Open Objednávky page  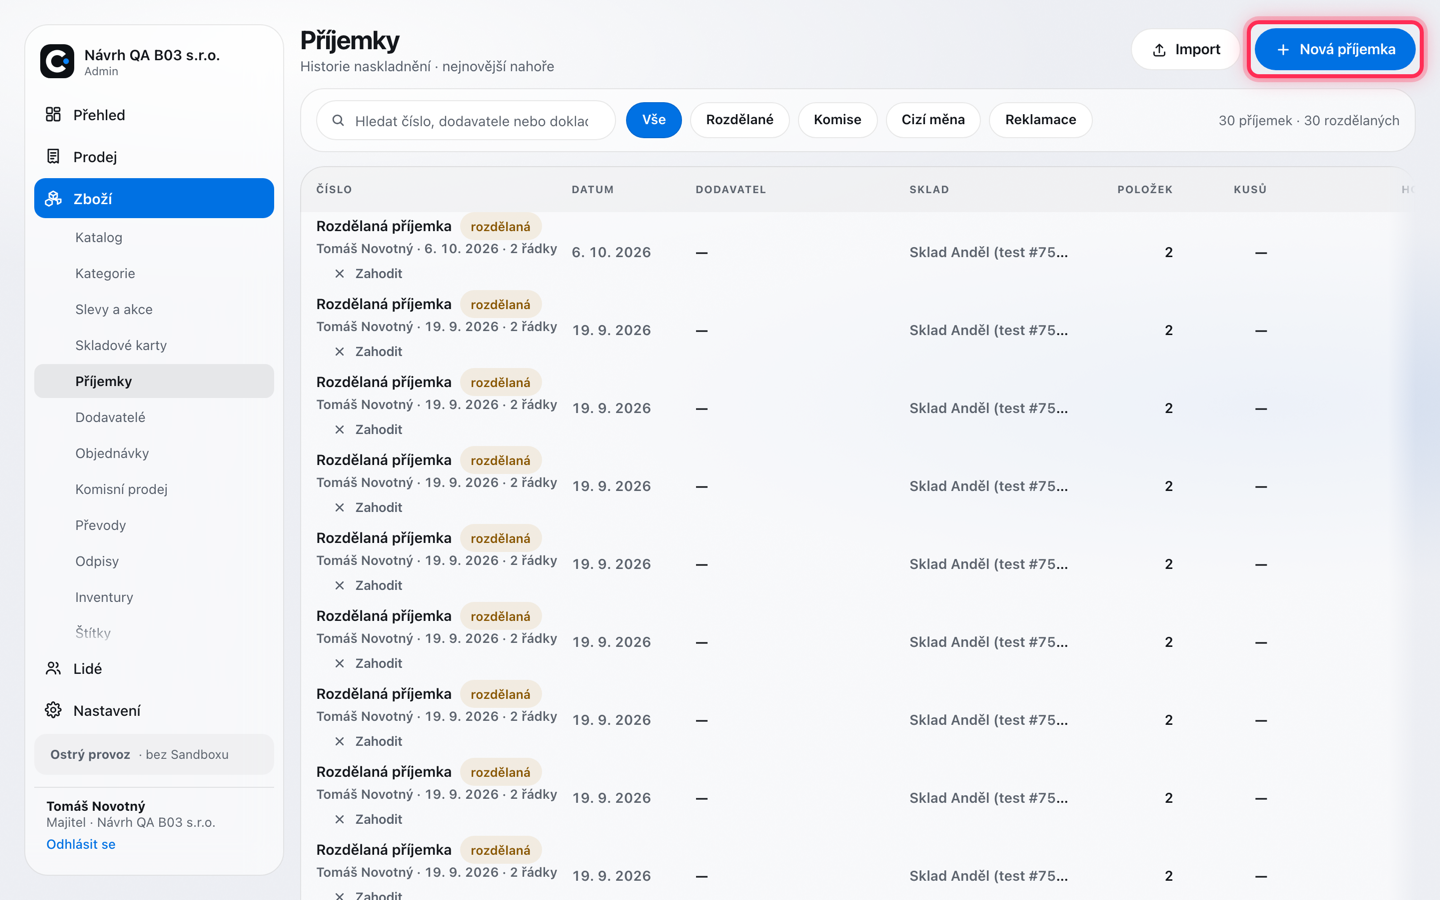[154, 453]
